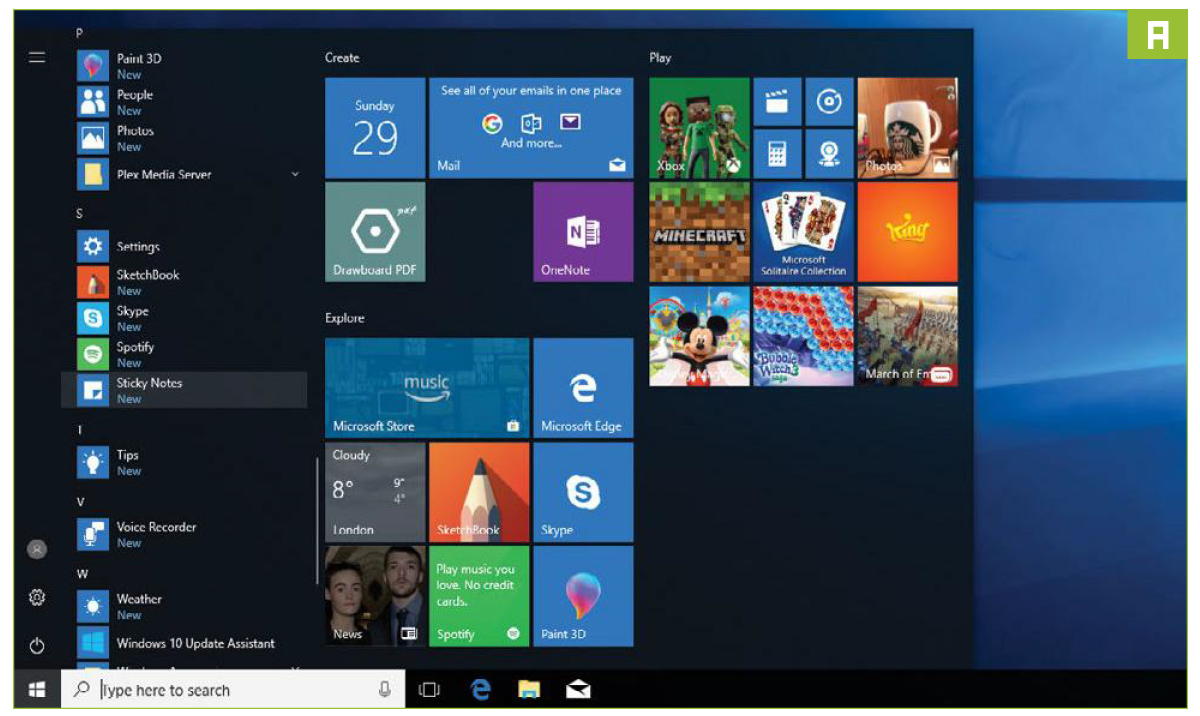Click the Windows Start button
Image resolution: width=1200 pixels, height=716 pixels.
[x=37, y=689]
